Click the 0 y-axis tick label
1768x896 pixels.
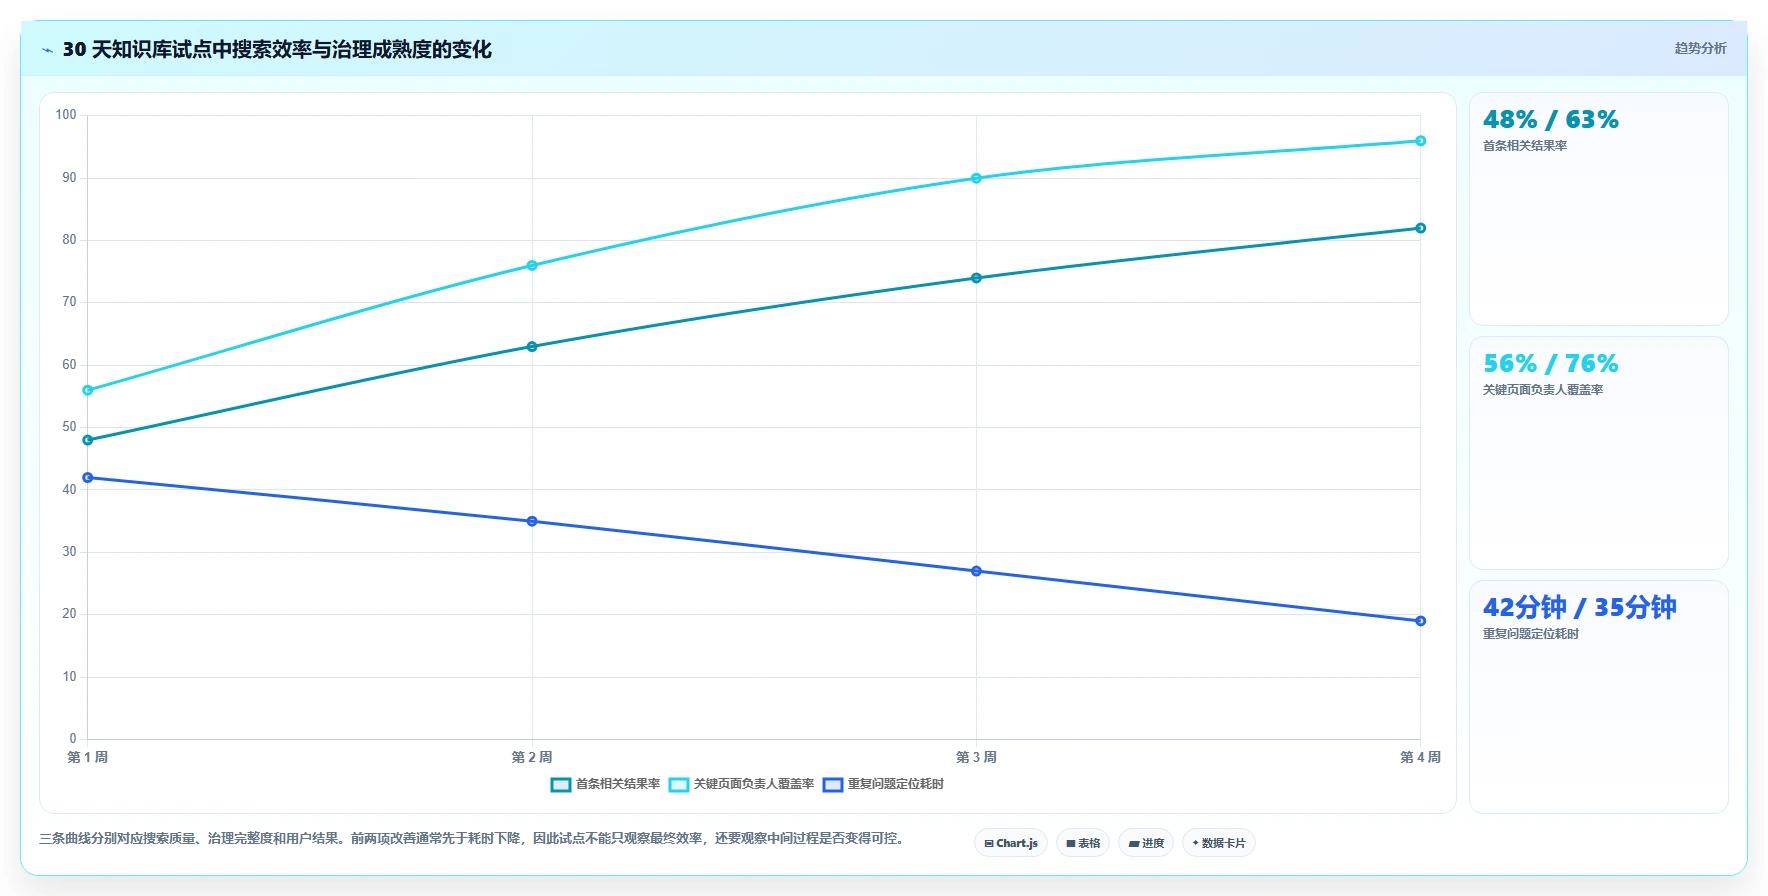pyautogui.click(x=73, y=739)
